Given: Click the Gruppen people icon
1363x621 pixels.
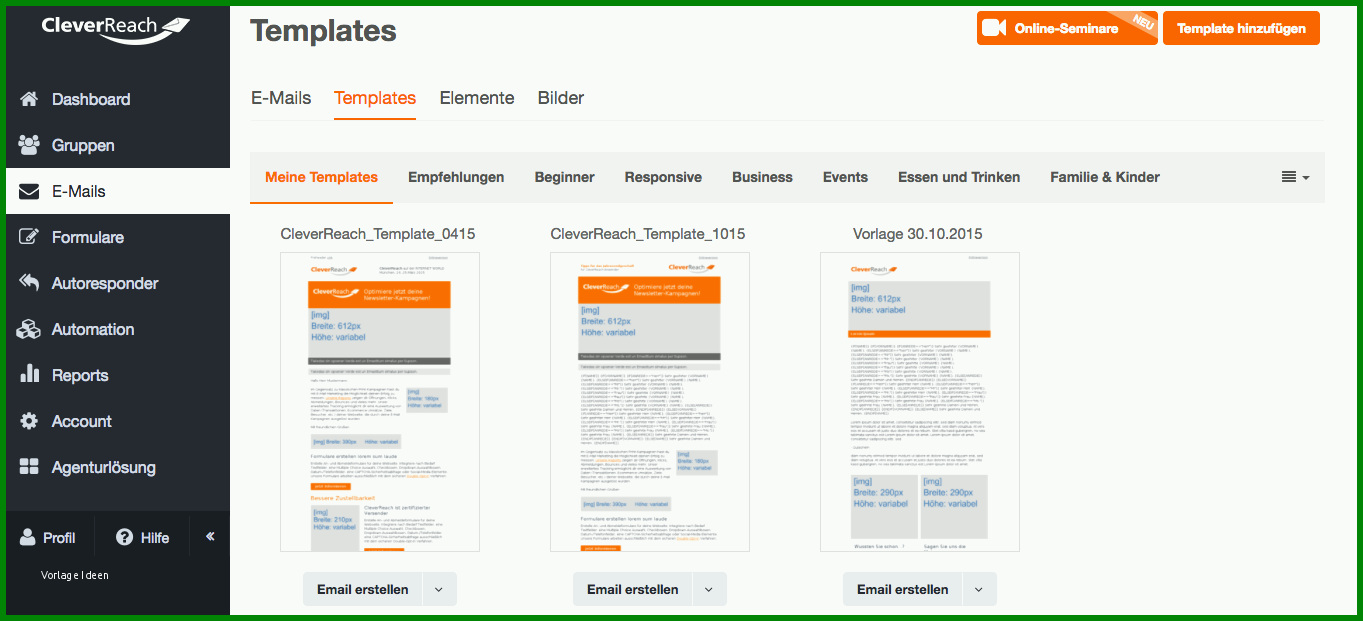Looking at the screenshot, I should tap(29, 145).
